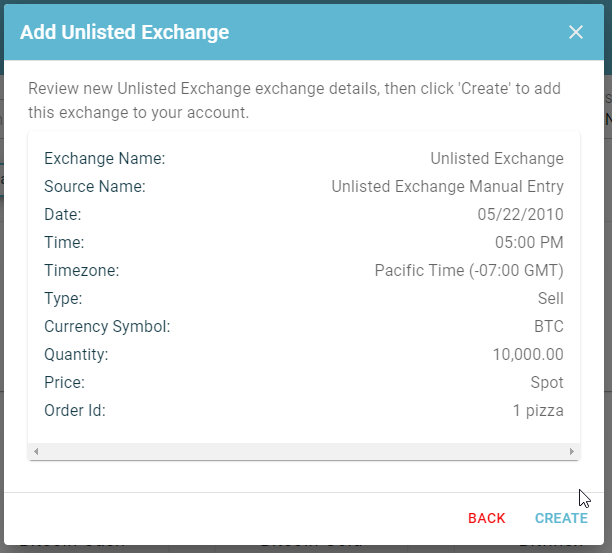Click the 05:00 PM time value
The image size is (612, 553).
pos(529,242)
